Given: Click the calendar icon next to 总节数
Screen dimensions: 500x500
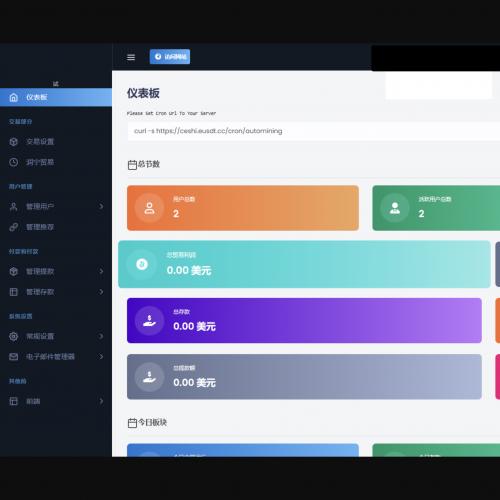Looking at the screenshot, I should (x=132, y=165).
